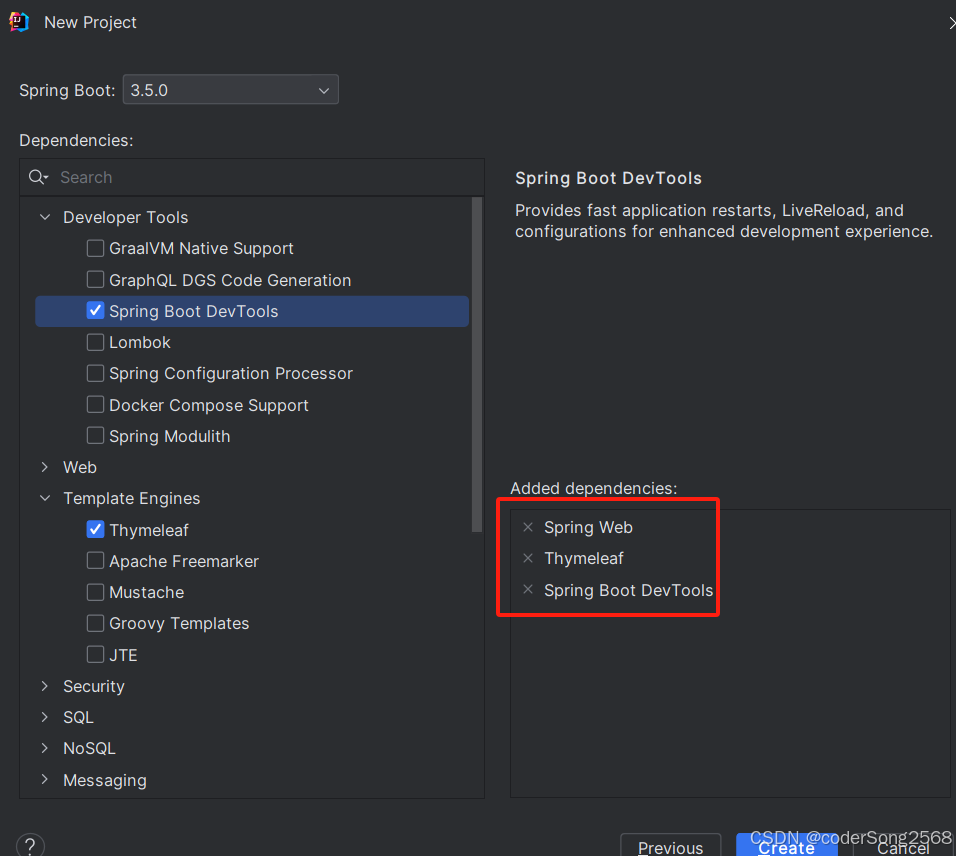Collapse the Template Engines category

click(x=45, y=498)
